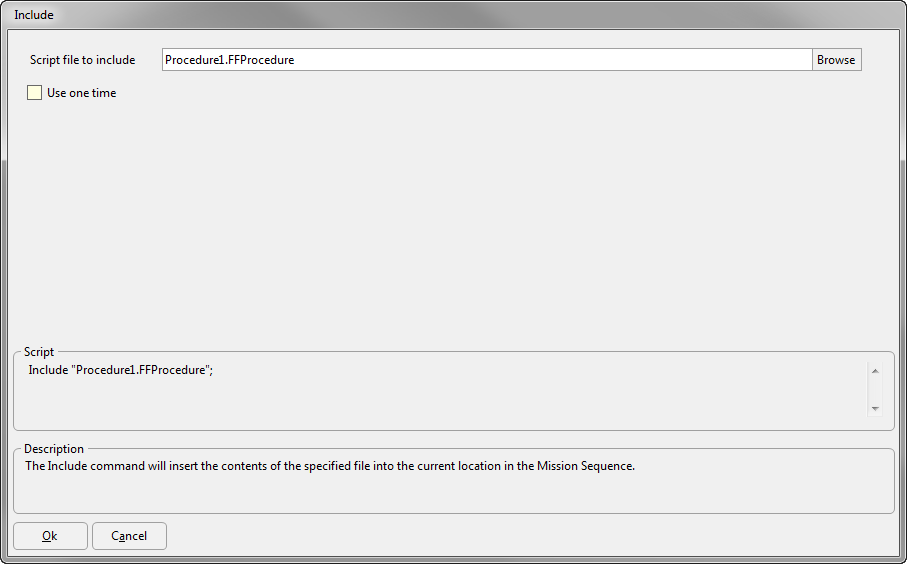Click the Include window title bar
Viewport: 907px width, 564px height.
click(x=454, y=14)
